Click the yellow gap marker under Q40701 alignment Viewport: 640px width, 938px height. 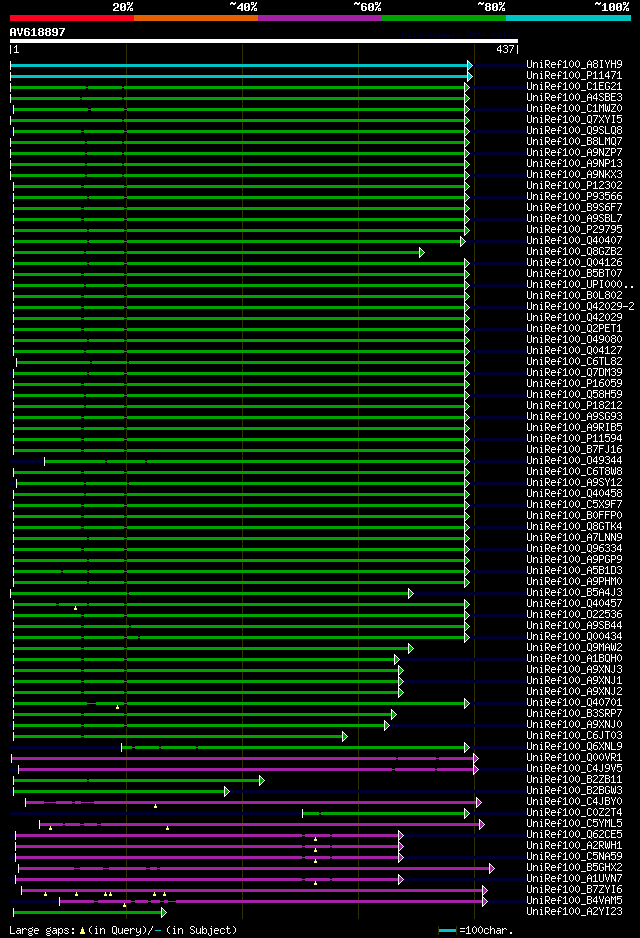tap(117, 708)
